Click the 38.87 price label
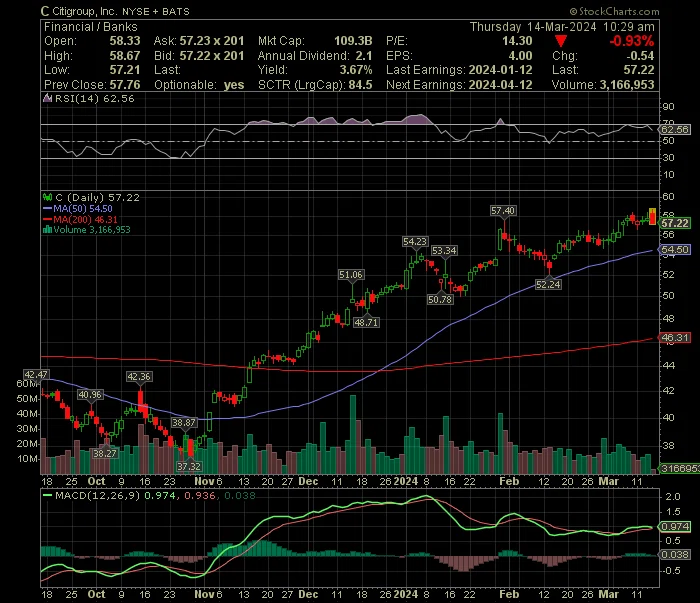The width and height of the screenshot is (700, 603). click(x=184, y=423)
